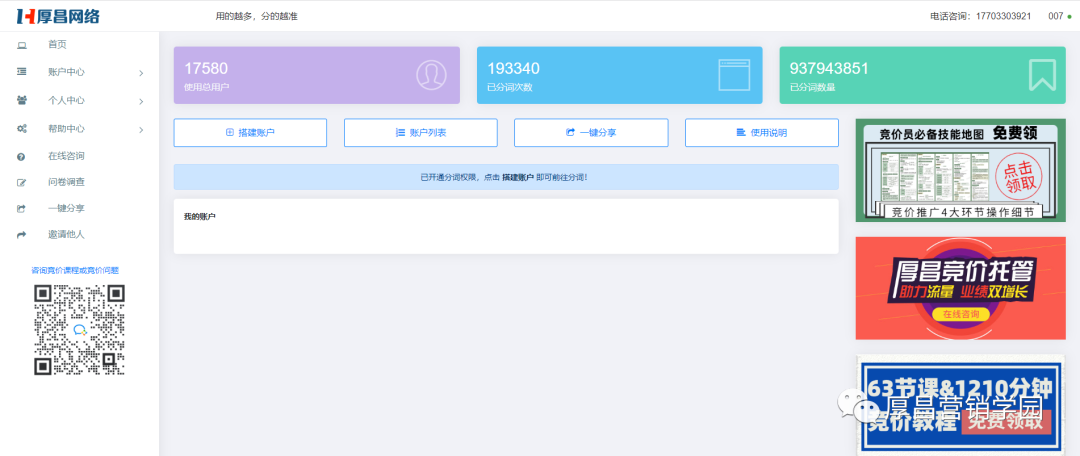Click the window icon on blue card
1080x456 pixels.
[x=734, y=75]
